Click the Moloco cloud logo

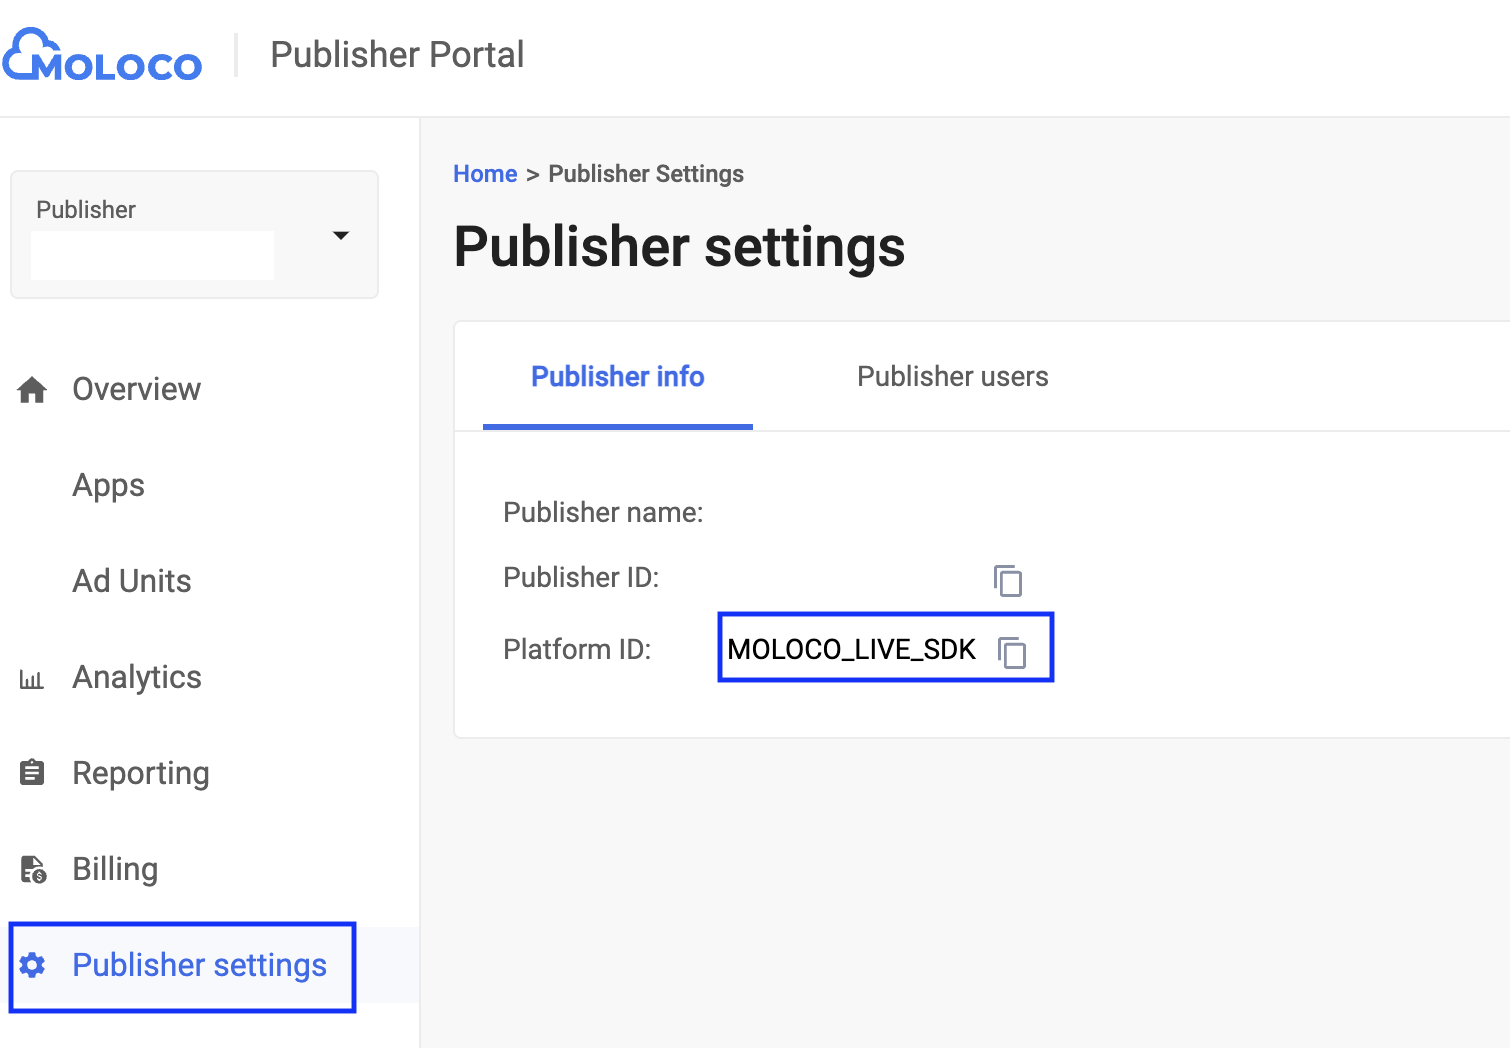[x=102, y=56]
